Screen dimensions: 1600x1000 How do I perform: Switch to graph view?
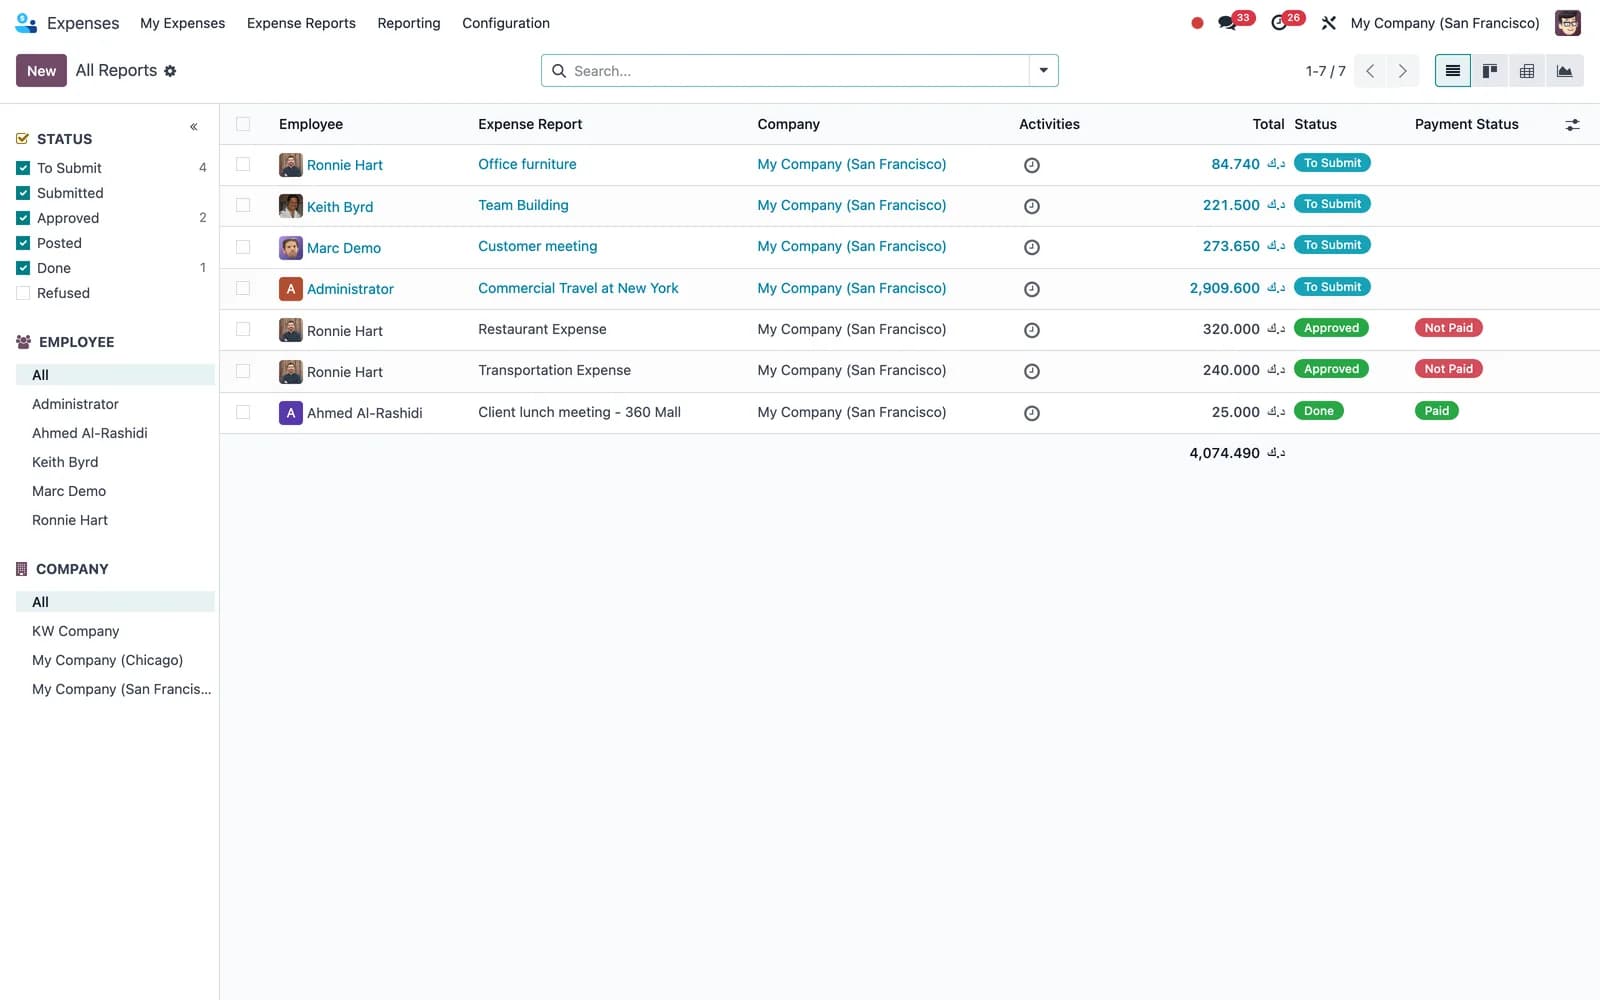[x=1564, y=71]
